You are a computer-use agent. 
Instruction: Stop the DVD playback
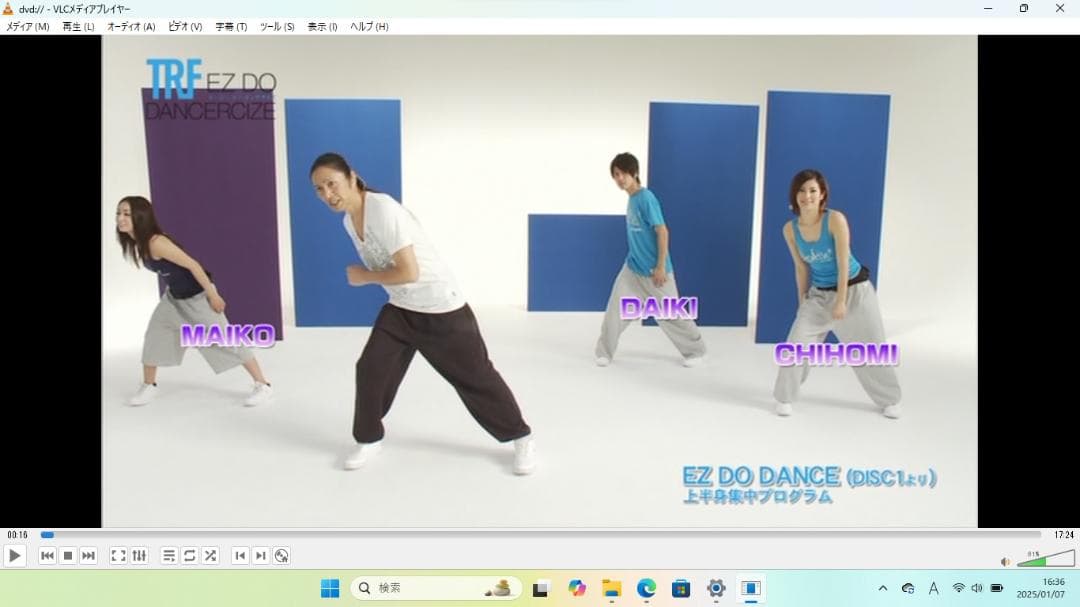(x=68, y=556)
